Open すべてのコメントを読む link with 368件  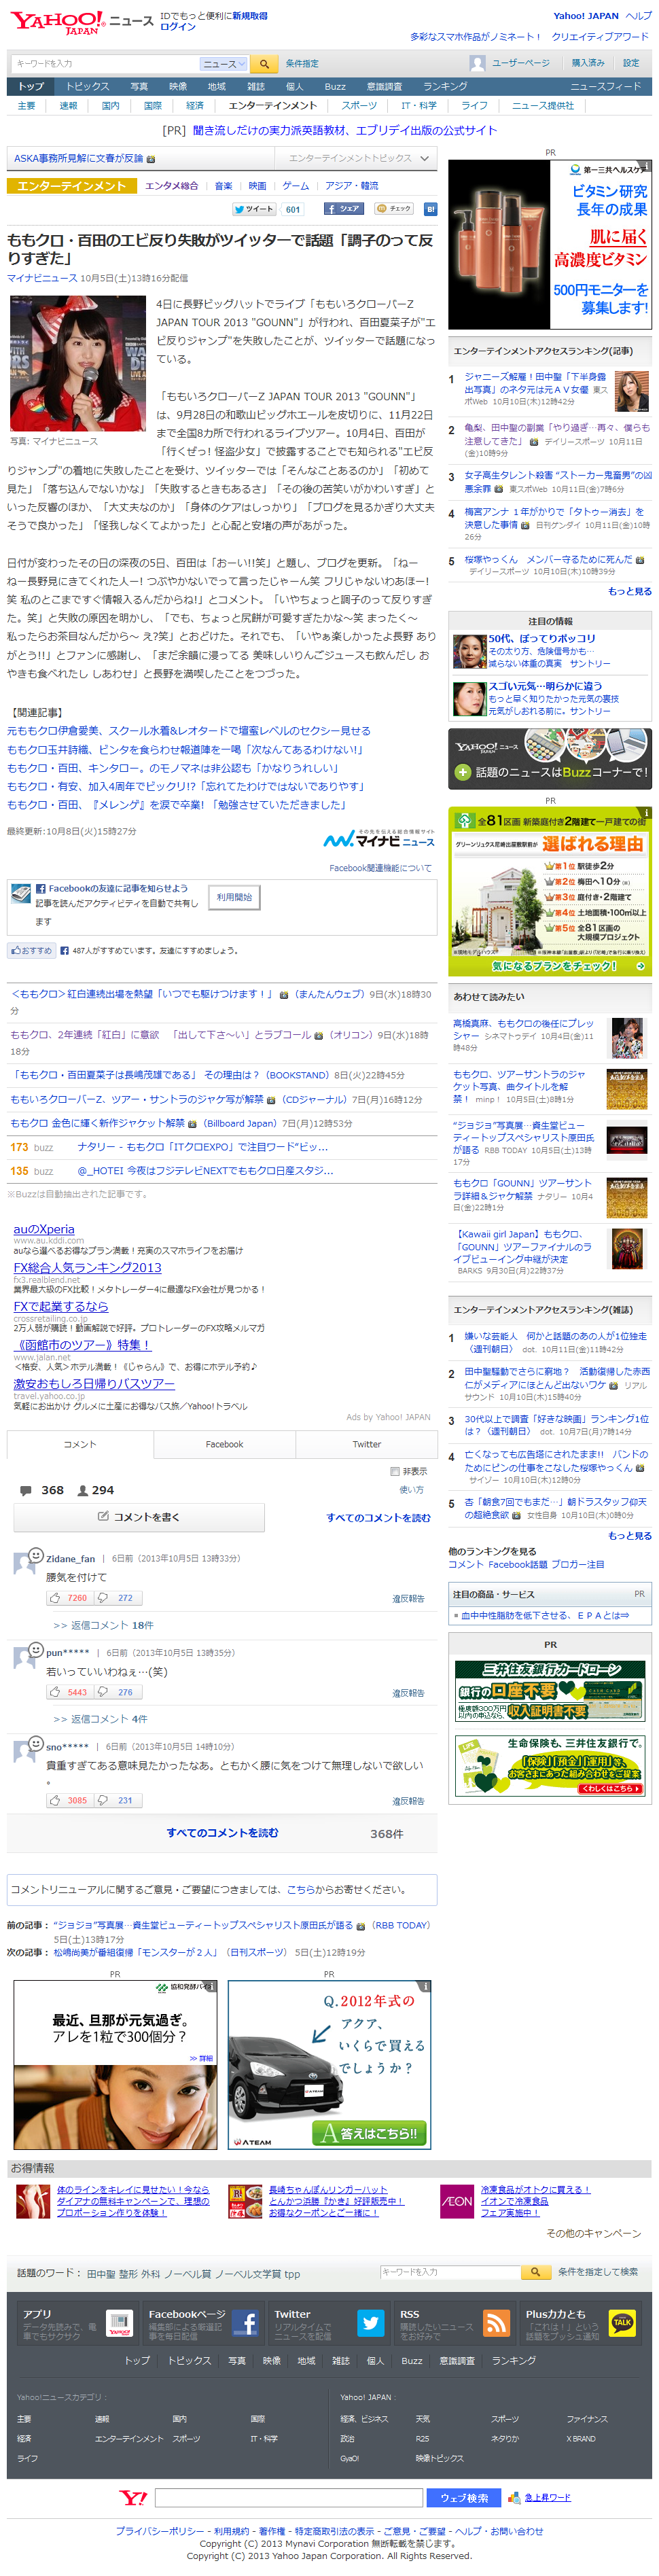coord(222,1833)
